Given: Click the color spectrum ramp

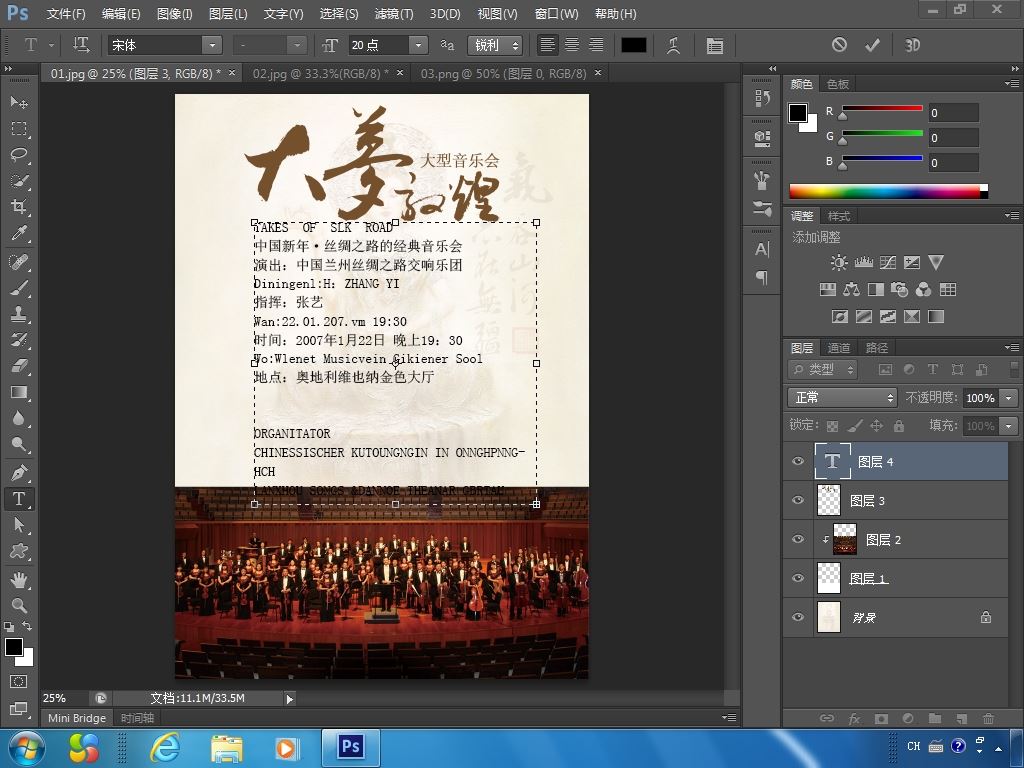Looking at the screenshot, I should (888, 191).
